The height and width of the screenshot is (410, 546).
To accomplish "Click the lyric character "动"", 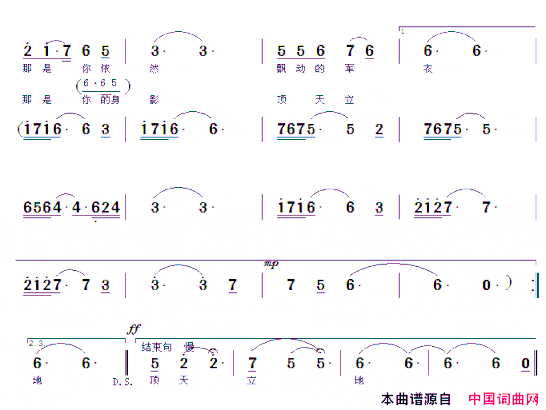I will [x=301, y=68].
